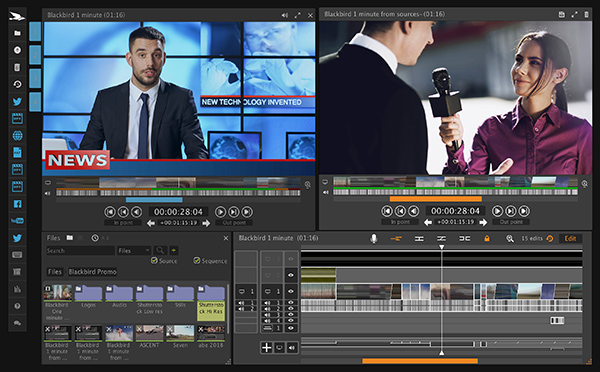This screenshot has height=372, width=600.
Task: Toggle the orange timeline lock icon
Action: [486, 238]
